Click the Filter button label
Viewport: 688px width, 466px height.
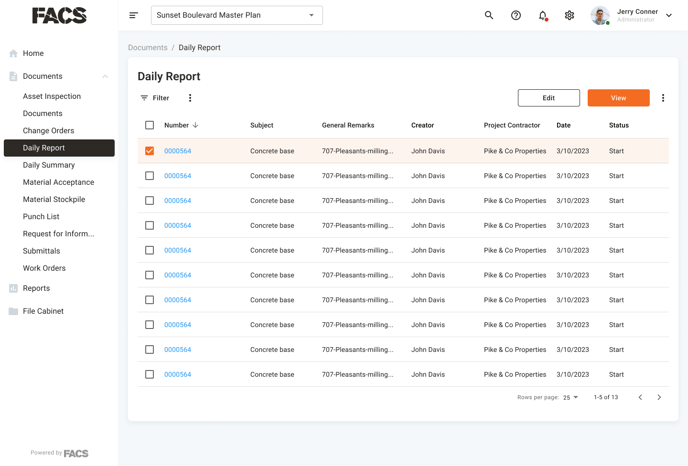[x=161, y=98]
